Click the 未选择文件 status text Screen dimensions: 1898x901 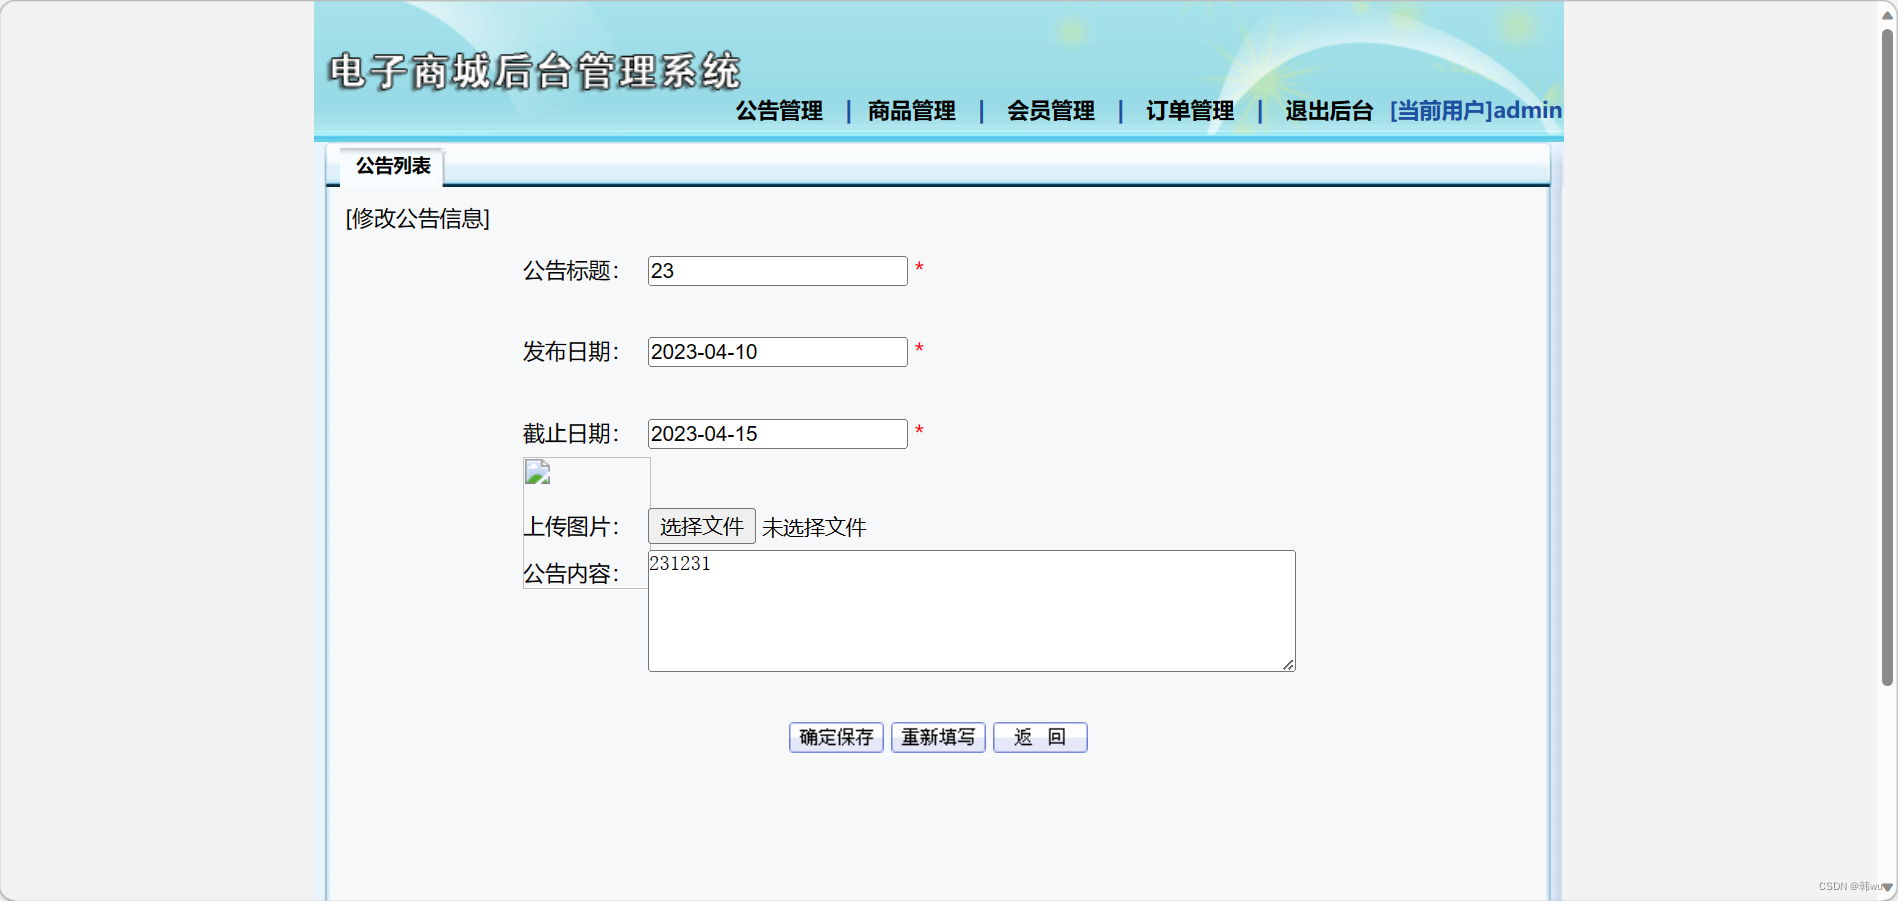click(x=814, y=528)
